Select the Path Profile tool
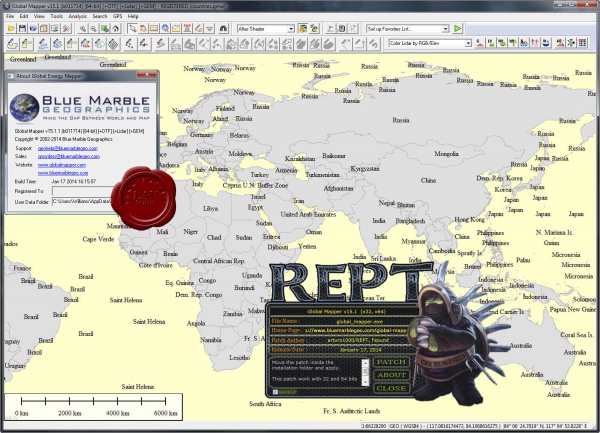 click(176, 29)
